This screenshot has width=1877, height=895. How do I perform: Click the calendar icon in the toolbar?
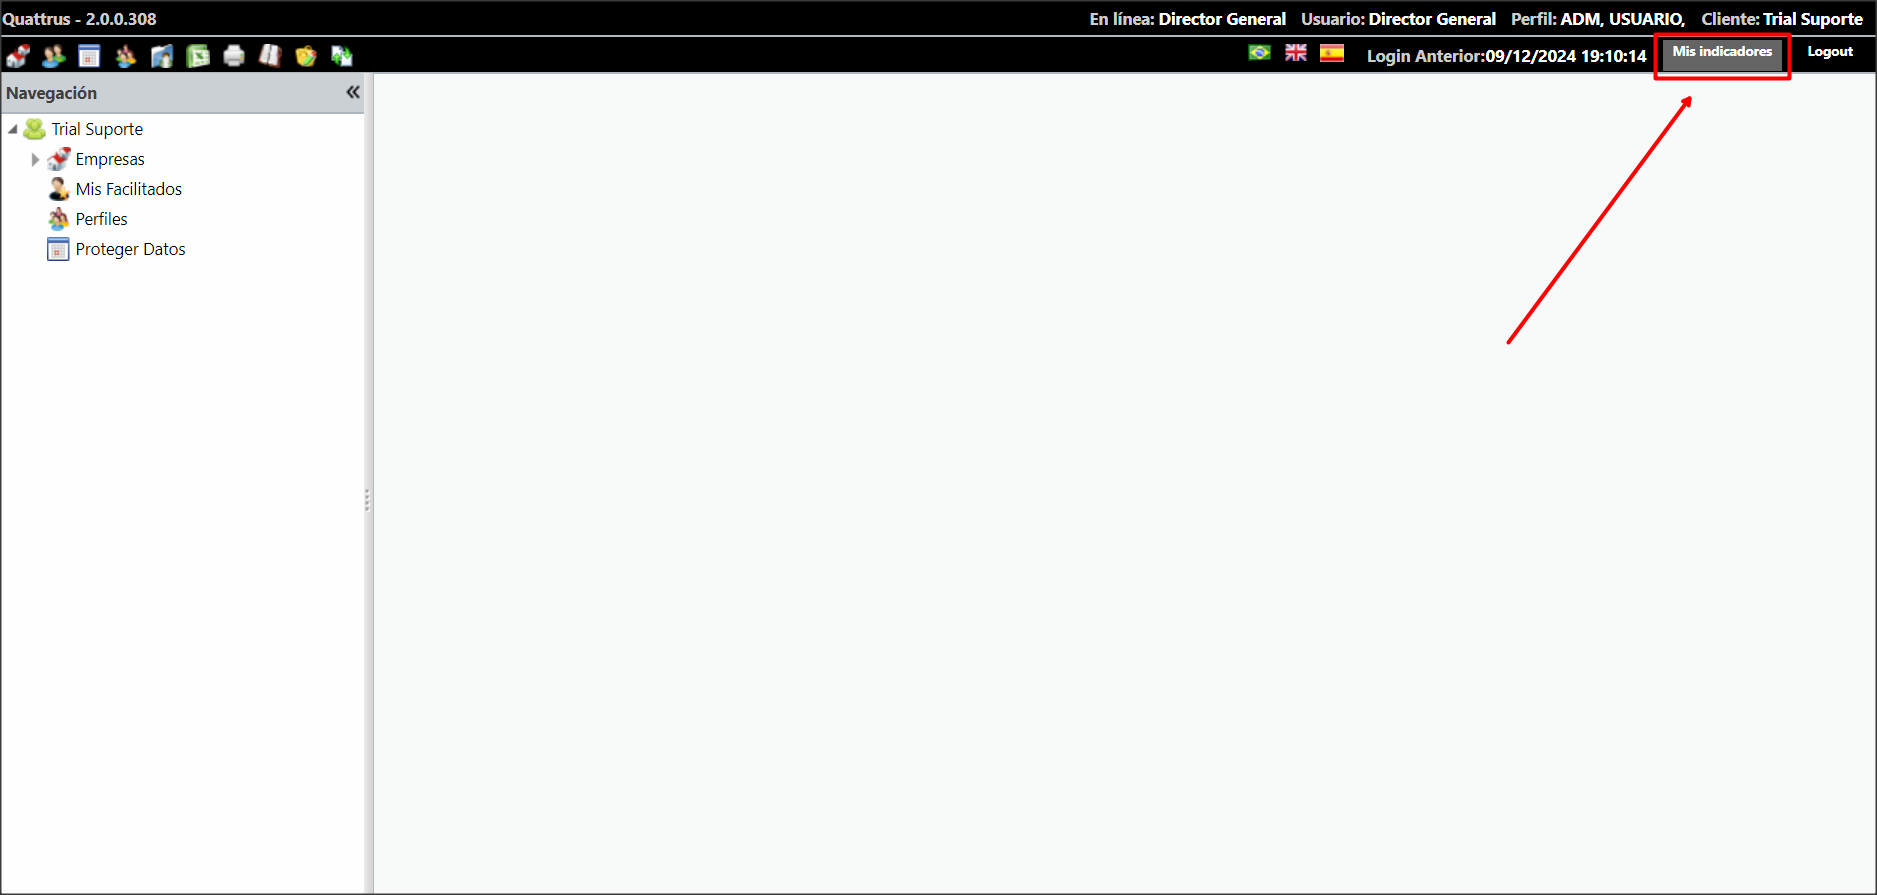90,56
